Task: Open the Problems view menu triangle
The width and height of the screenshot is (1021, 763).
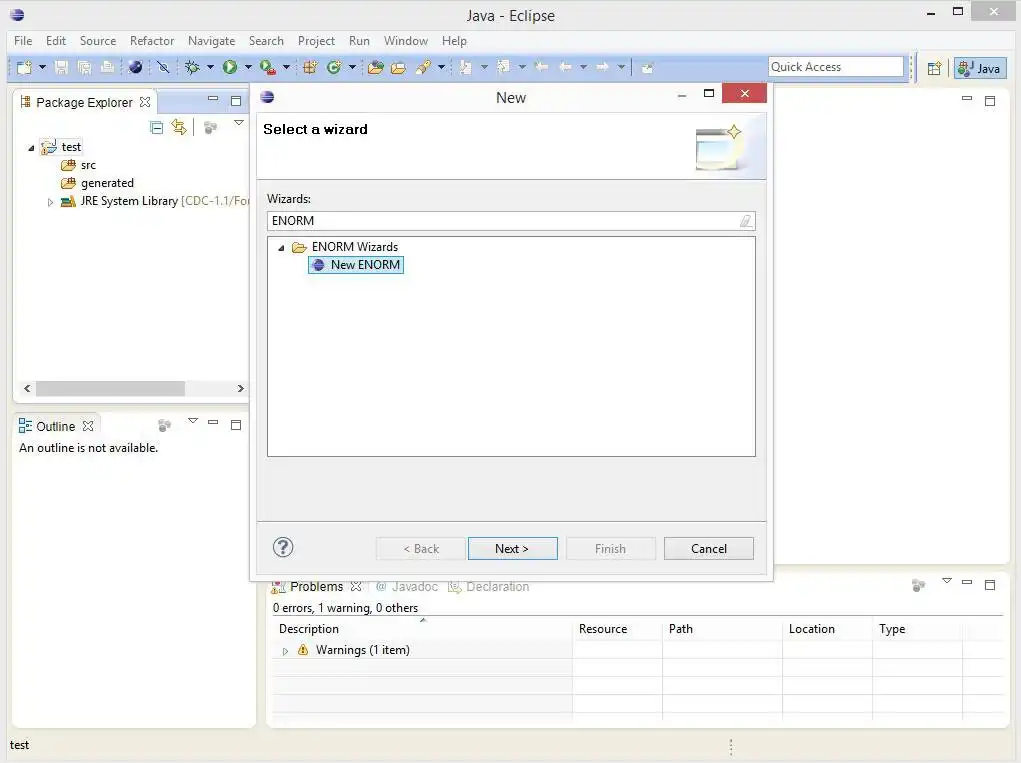Action: [947, 580]
